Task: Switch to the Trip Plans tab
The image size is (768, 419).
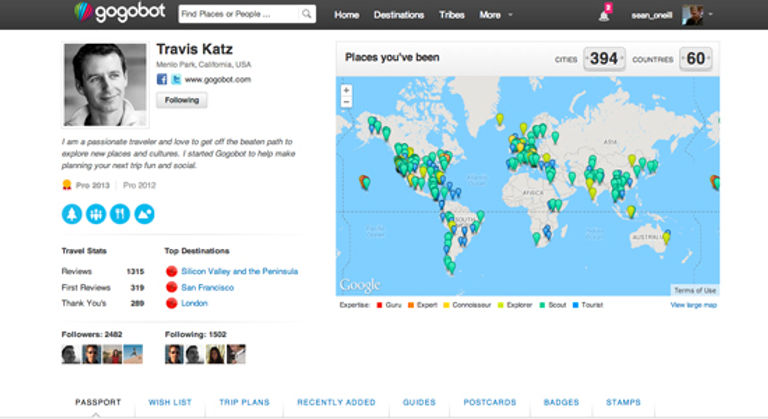Action: coord(244,402)
